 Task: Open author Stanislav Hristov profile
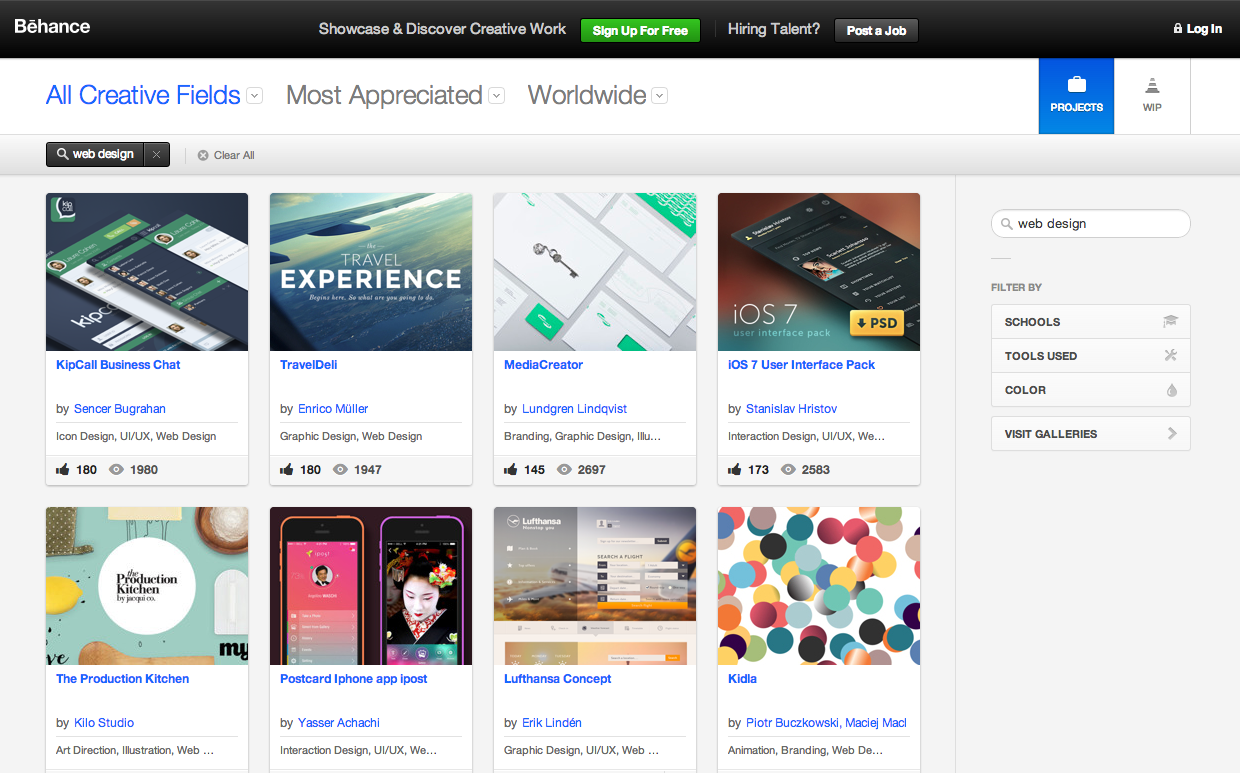click(x=791, y=409)
